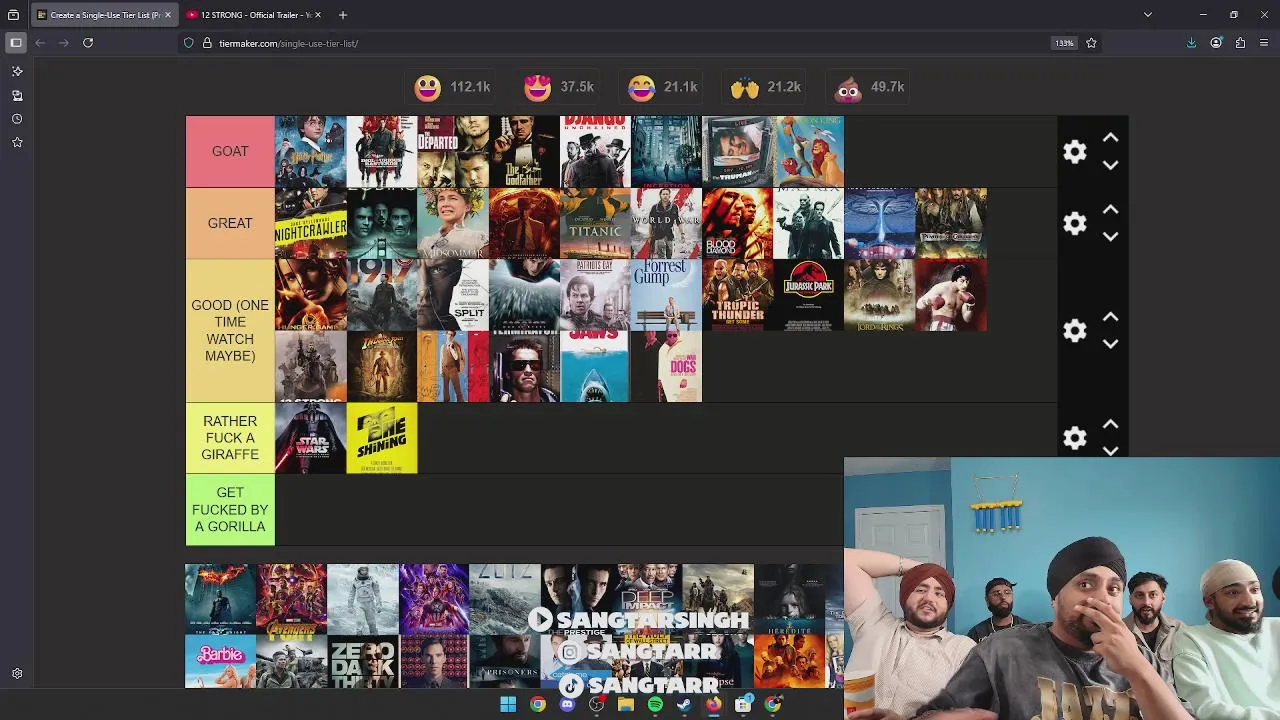Open the Firefox account menu
Viewport: 1280px width, 720px height.
point(1216,43)
